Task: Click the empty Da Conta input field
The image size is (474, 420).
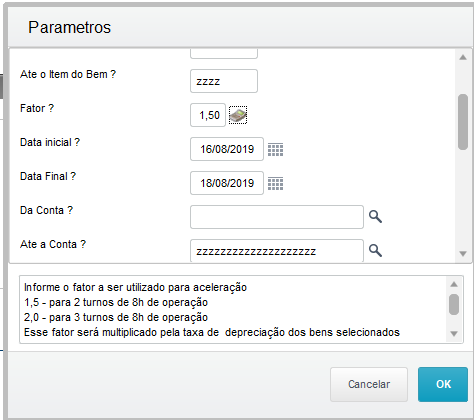Action: pos(277,217)
